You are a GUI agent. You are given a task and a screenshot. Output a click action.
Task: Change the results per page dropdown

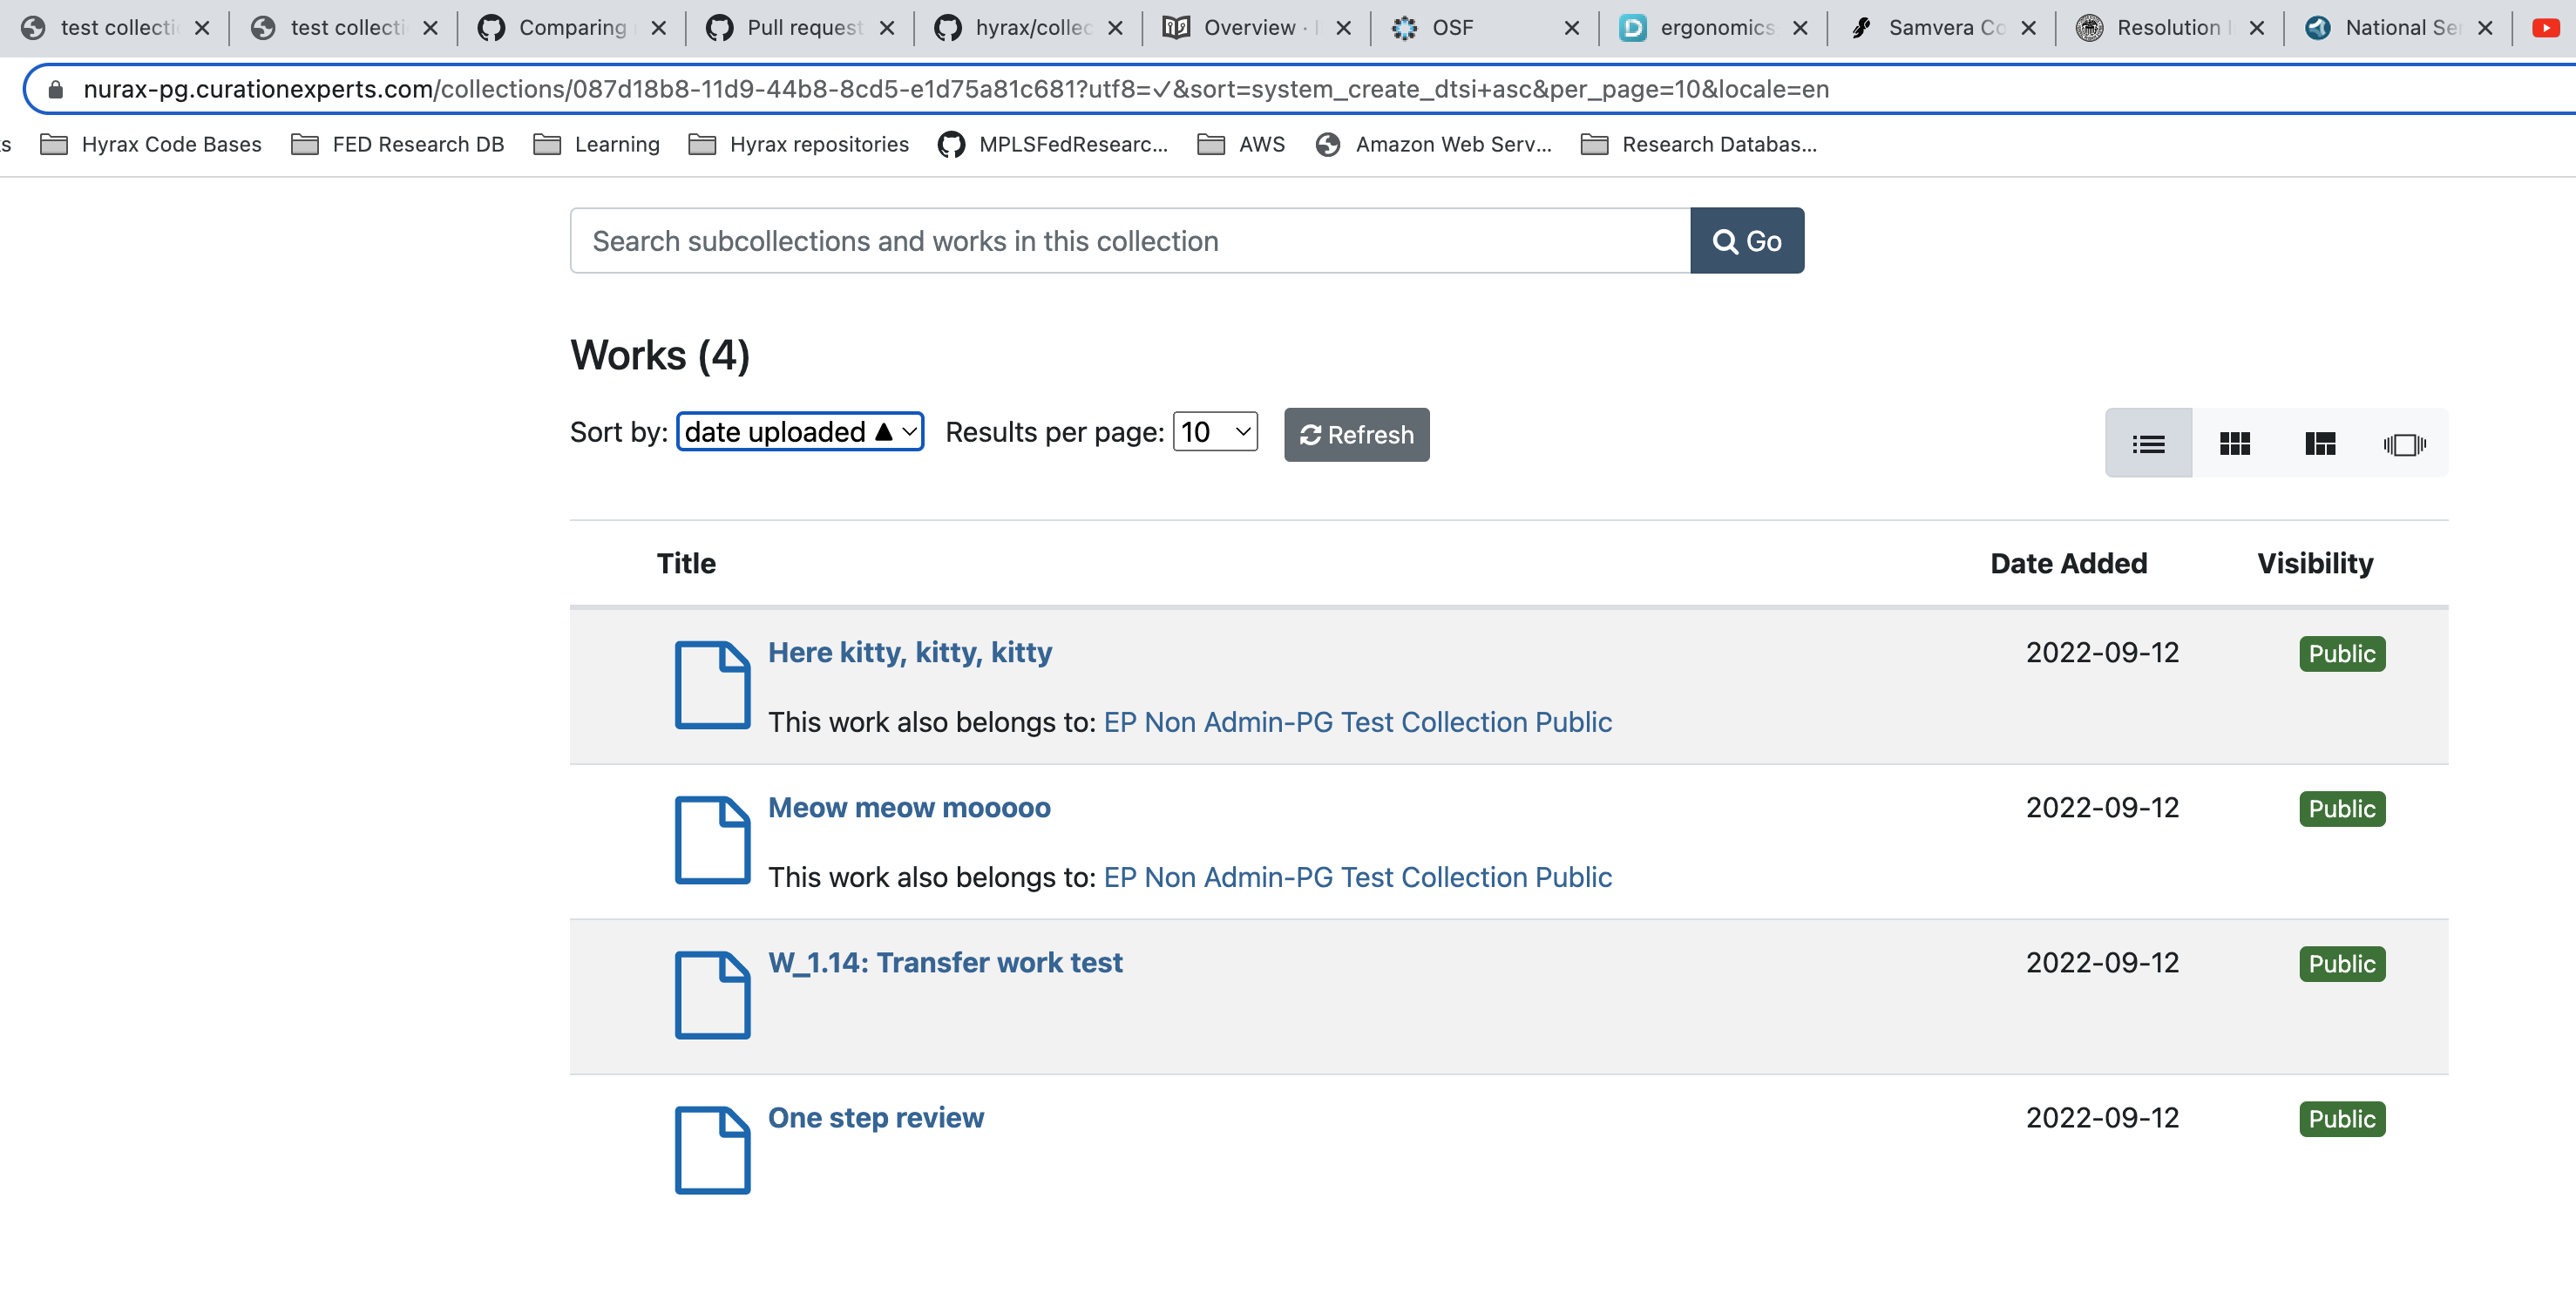[1213, 431]
